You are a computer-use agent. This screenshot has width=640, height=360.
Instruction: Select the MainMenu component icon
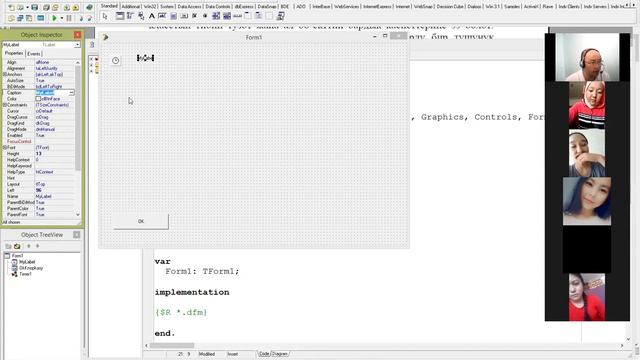click(130, 16)
